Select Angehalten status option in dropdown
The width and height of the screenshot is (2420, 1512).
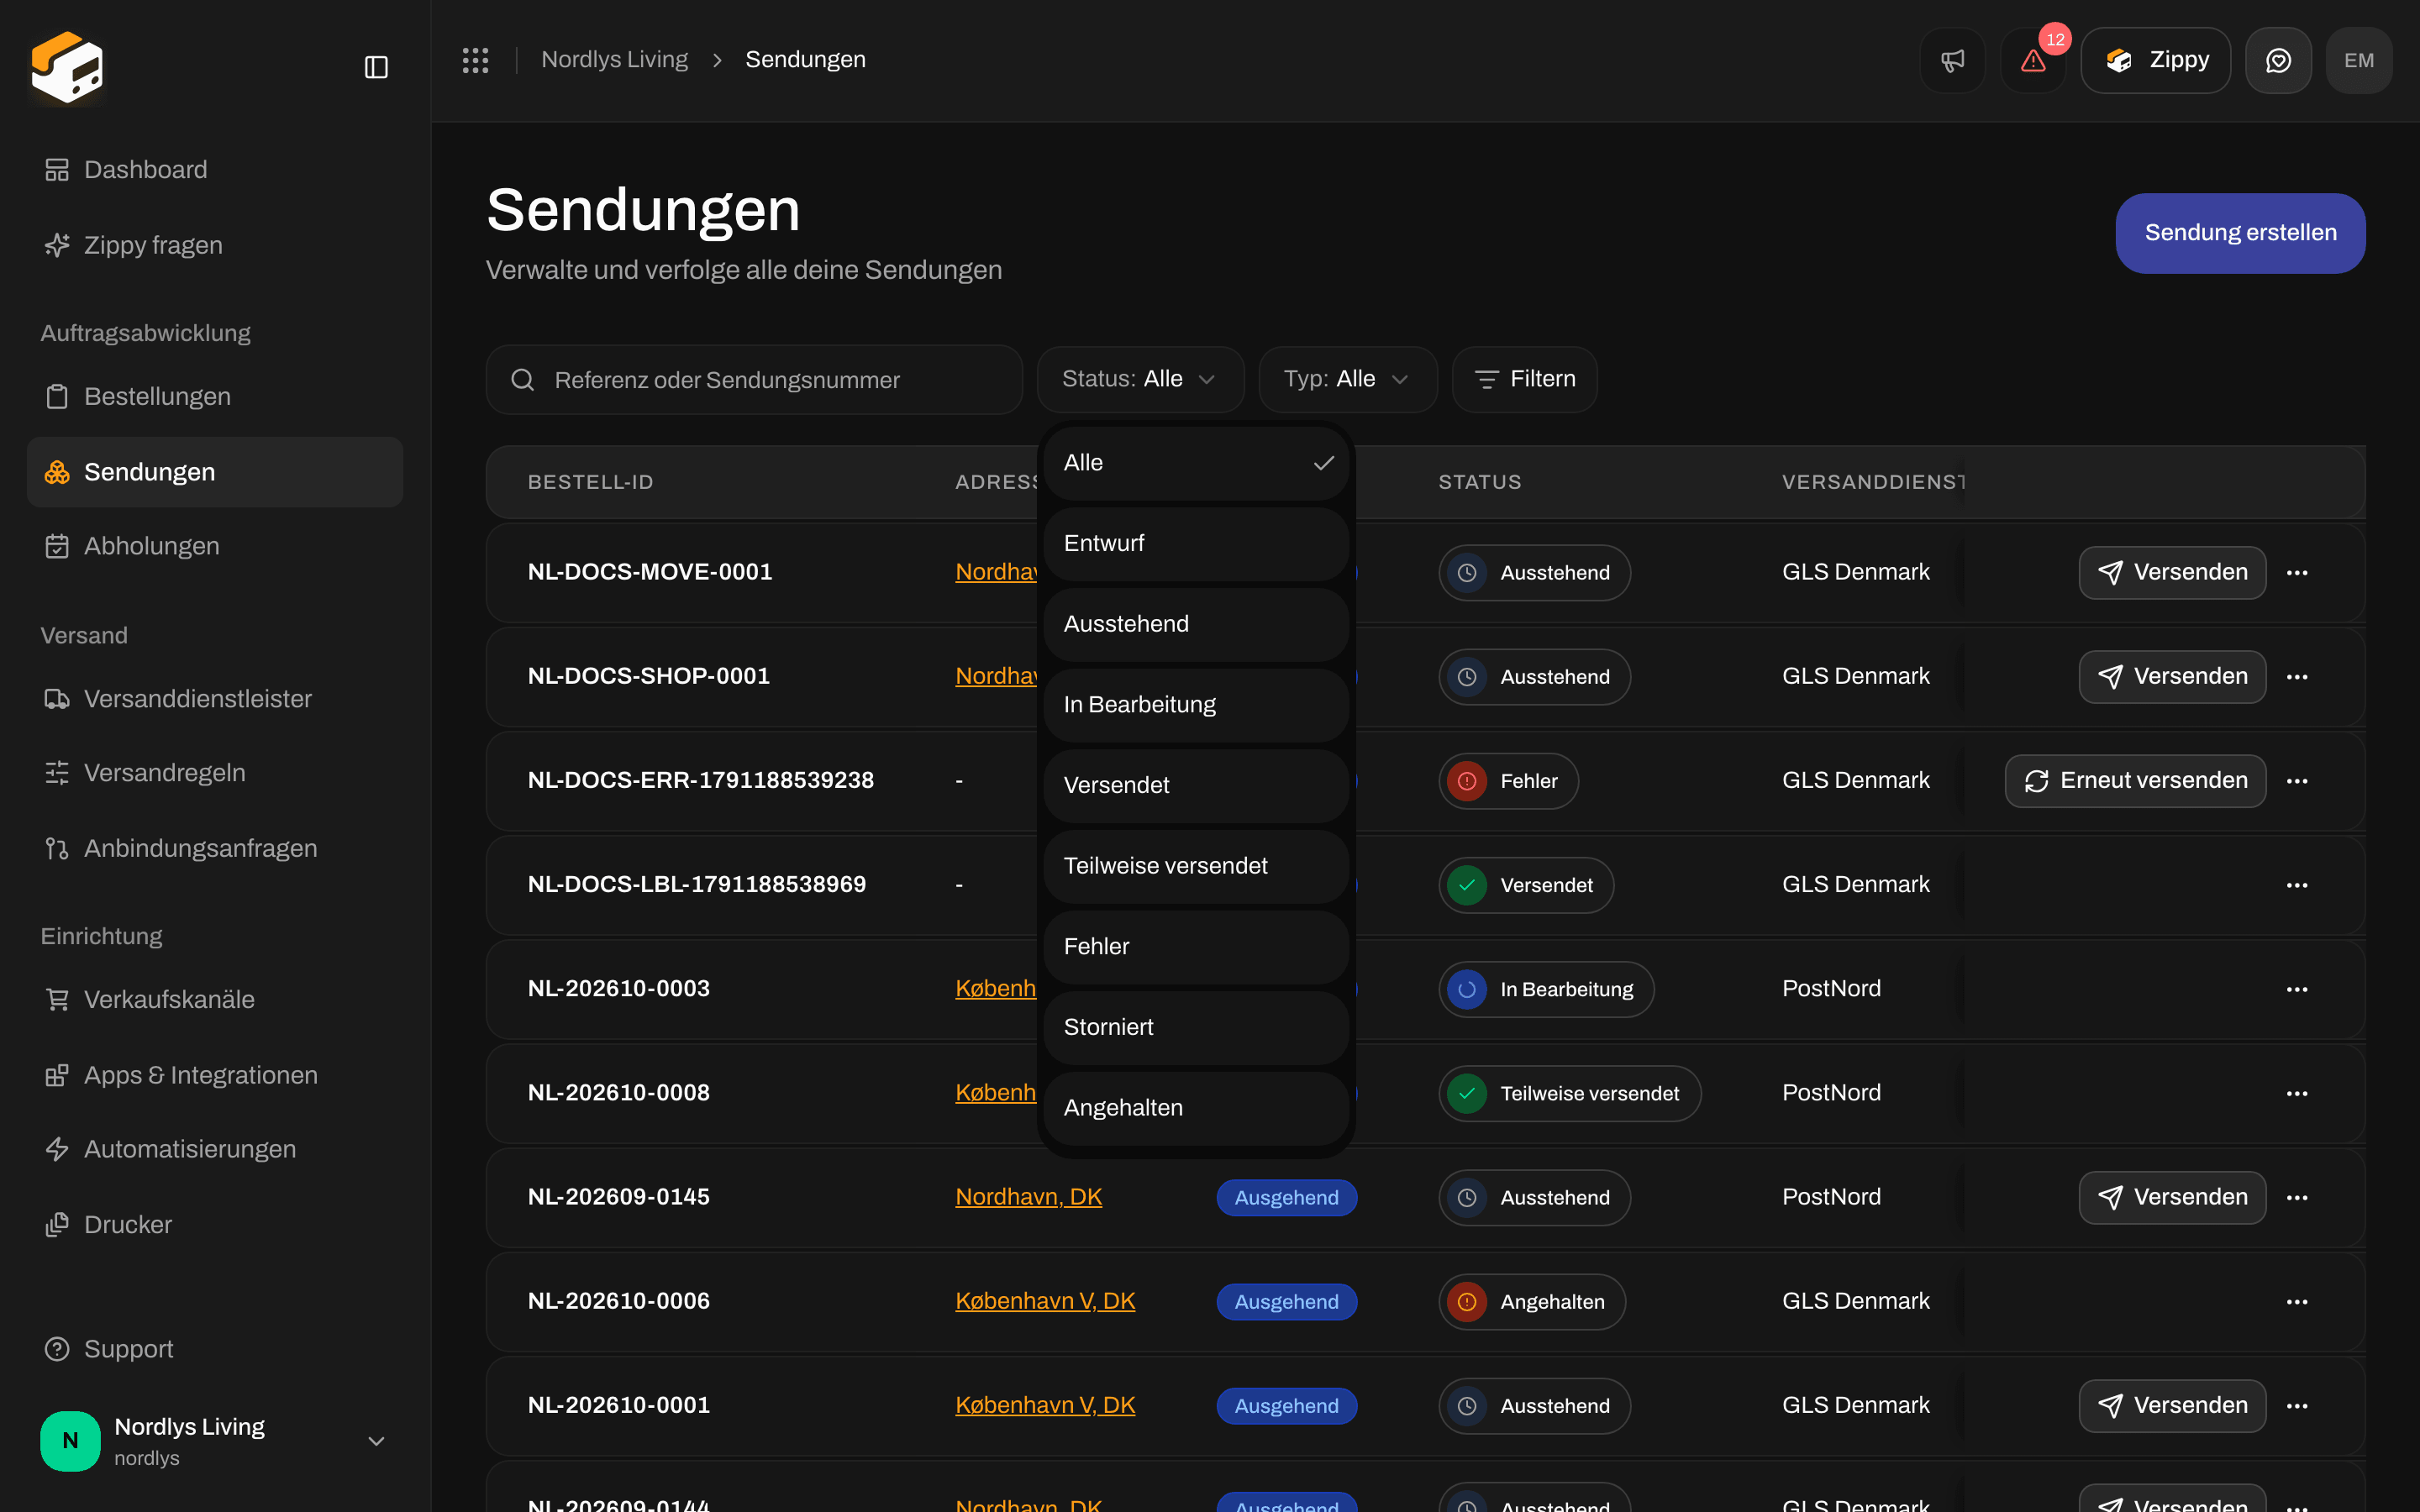click(1196, 1108)
